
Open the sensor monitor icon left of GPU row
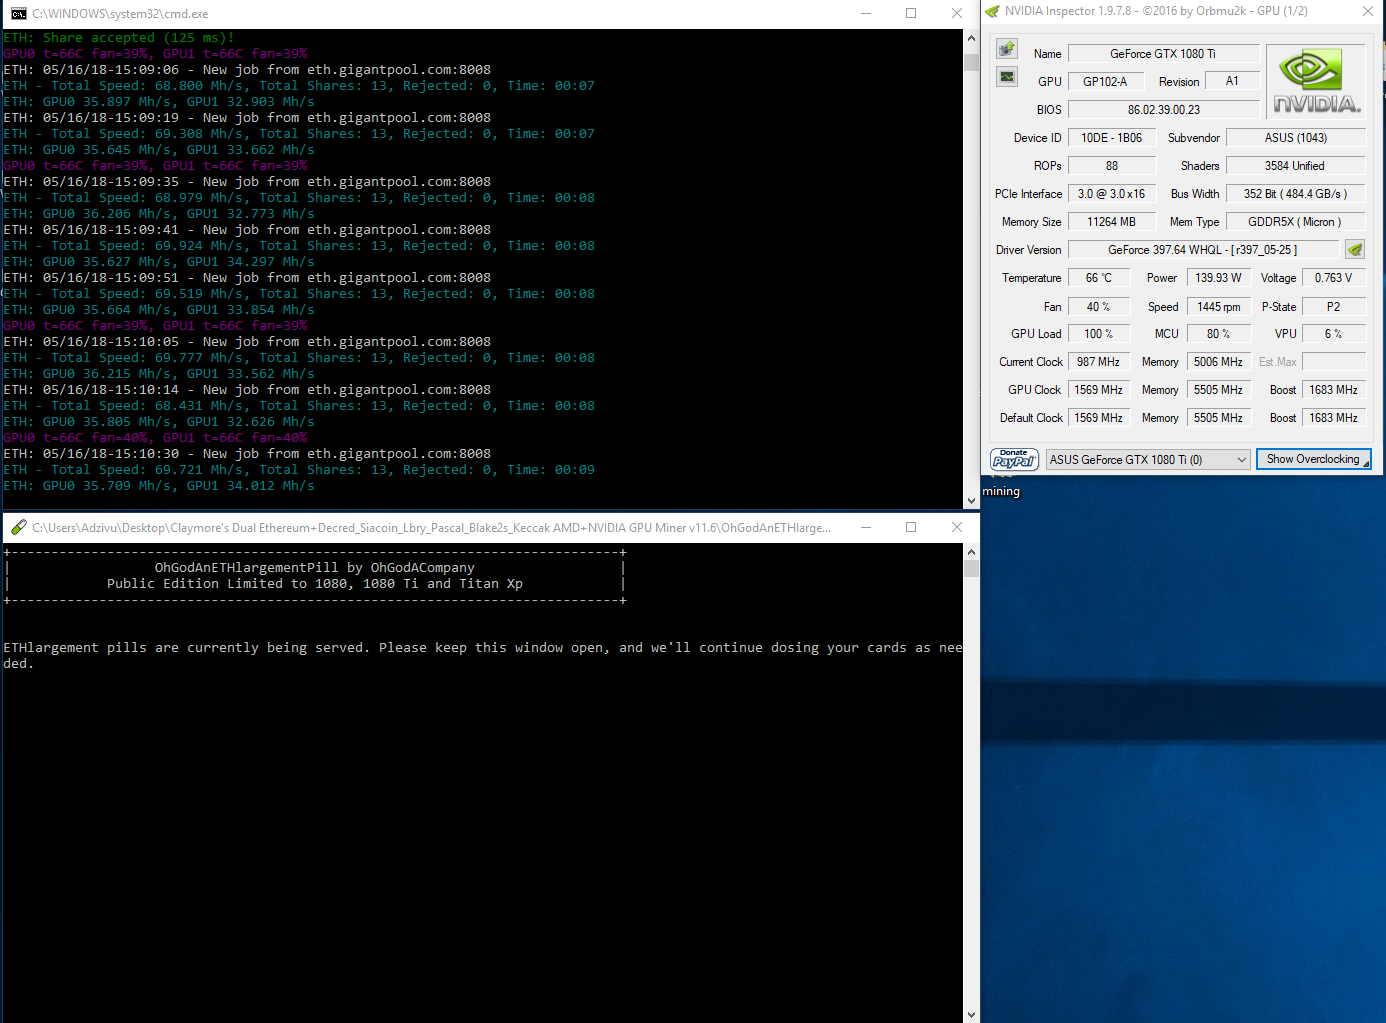[1007, 77]
